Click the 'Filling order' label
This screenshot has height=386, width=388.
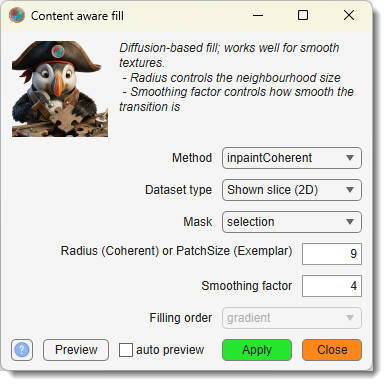point(181,318)
